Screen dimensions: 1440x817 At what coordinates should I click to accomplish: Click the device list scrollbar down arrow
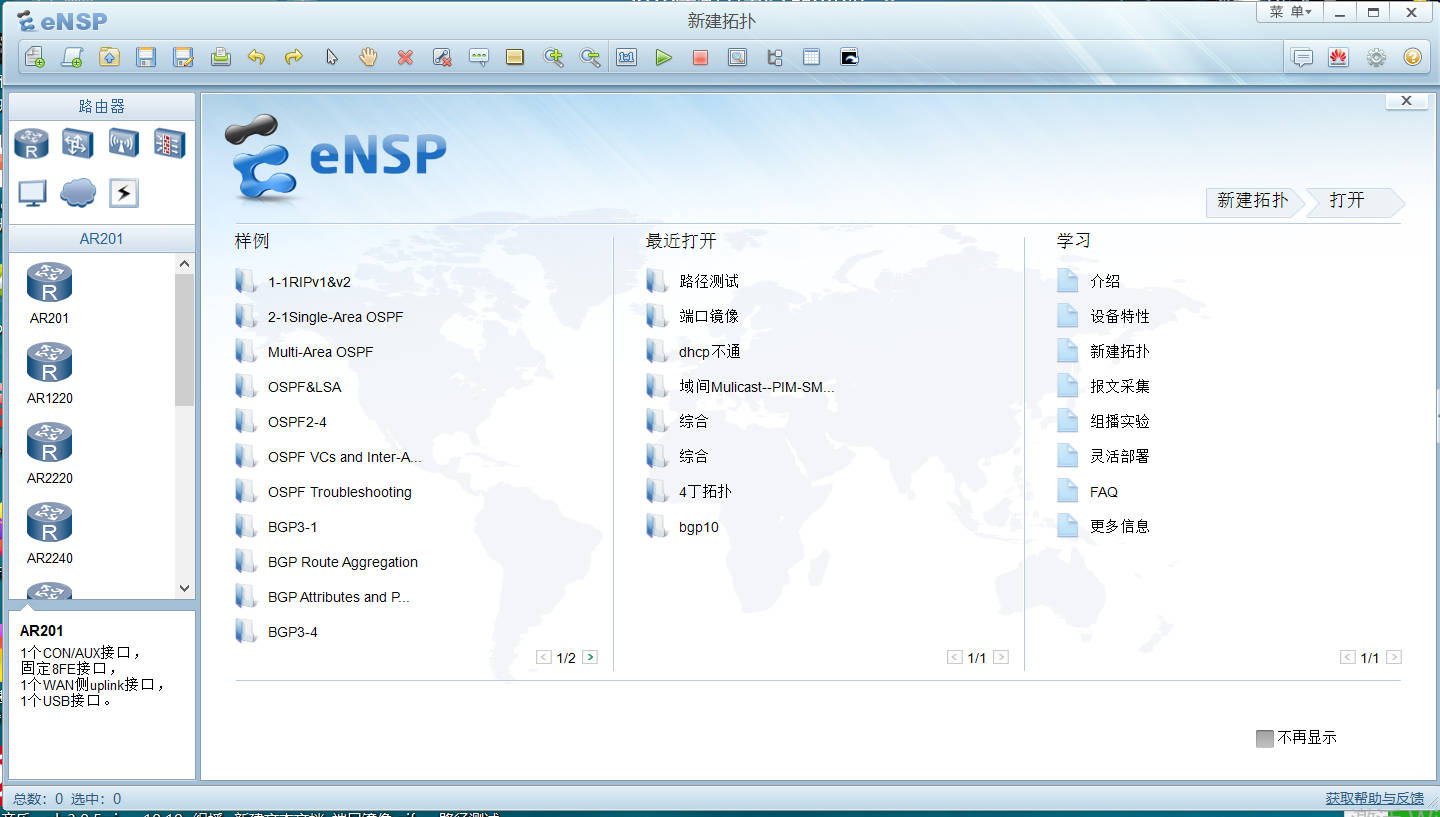pos(184,588)
